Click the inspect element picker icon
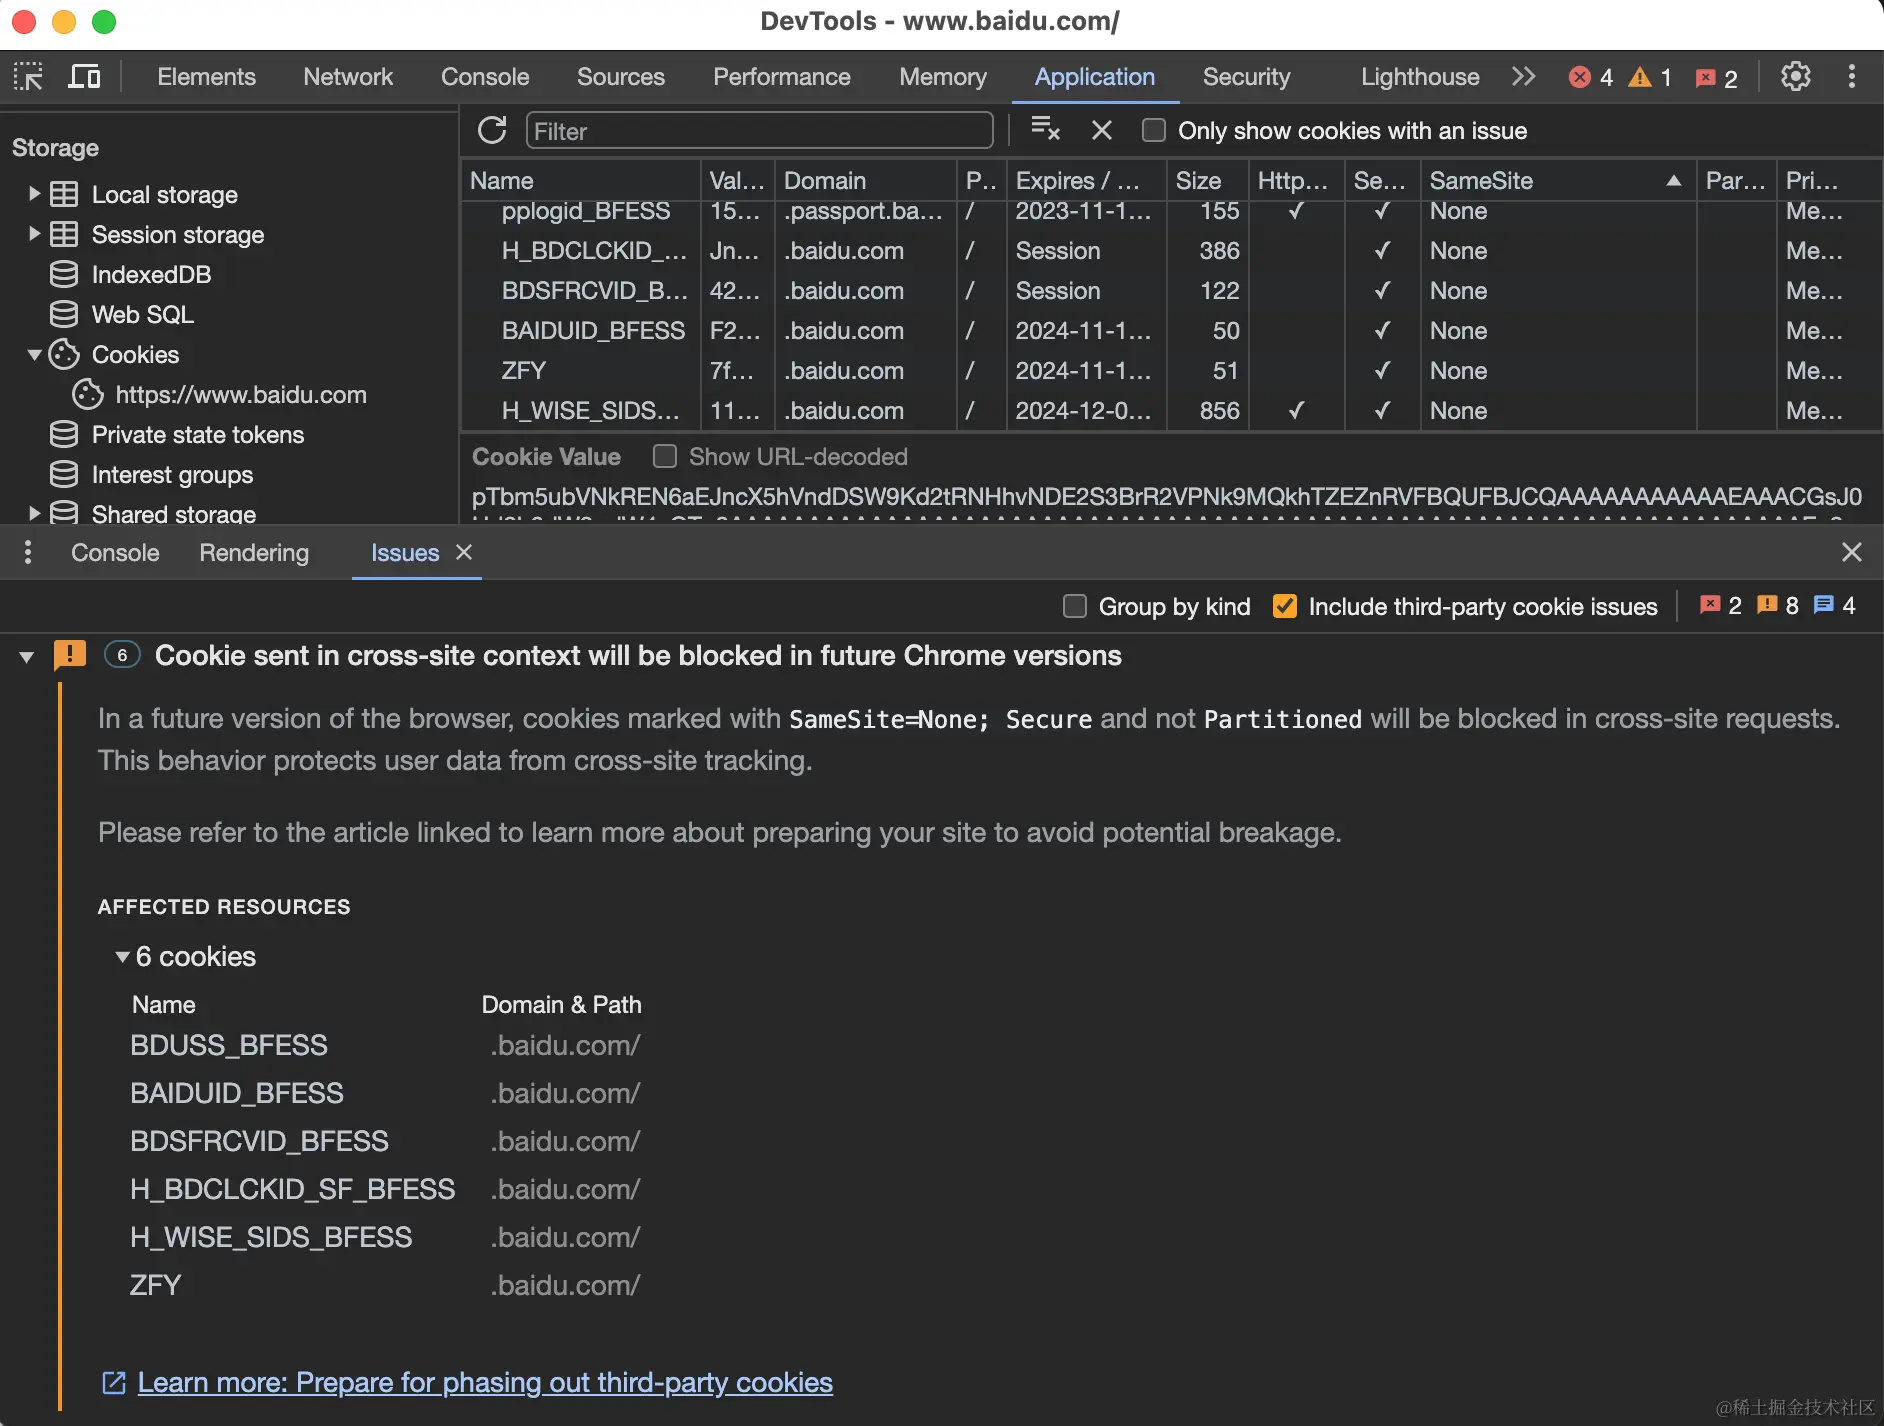The height and width of the screenshot is (1426, 1884). tap(28, 77)
